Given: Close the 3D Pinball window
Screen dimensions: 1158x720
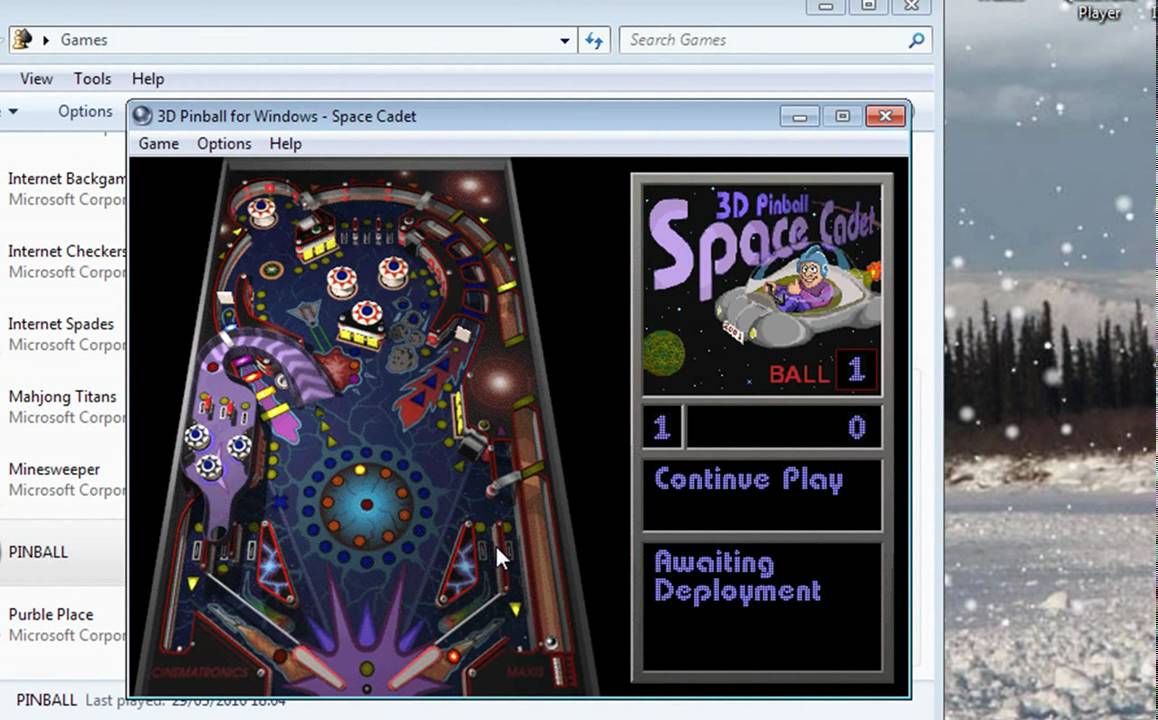Looking at the screenshot, I should (x=885, y=116).
